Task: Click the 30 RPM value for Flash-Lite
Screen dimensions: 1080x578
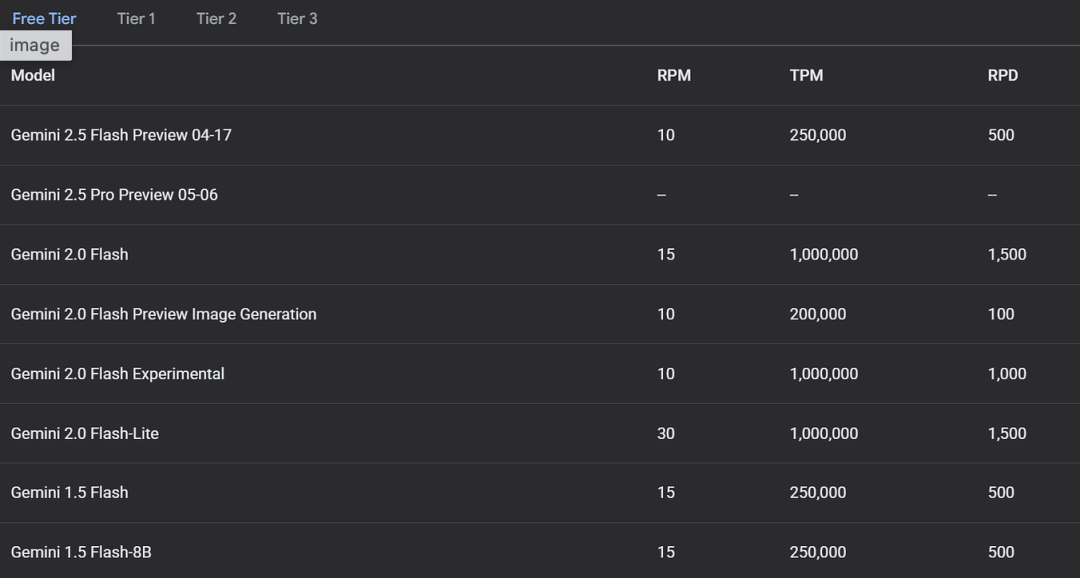Action: coord(666,433)
